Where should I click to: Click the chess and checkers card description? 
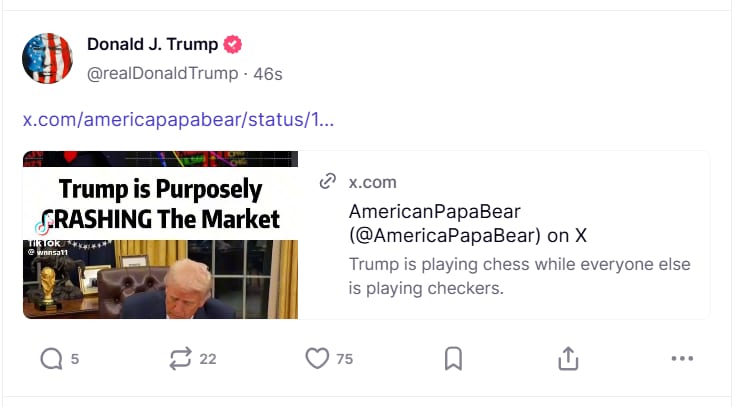(519, 276)
